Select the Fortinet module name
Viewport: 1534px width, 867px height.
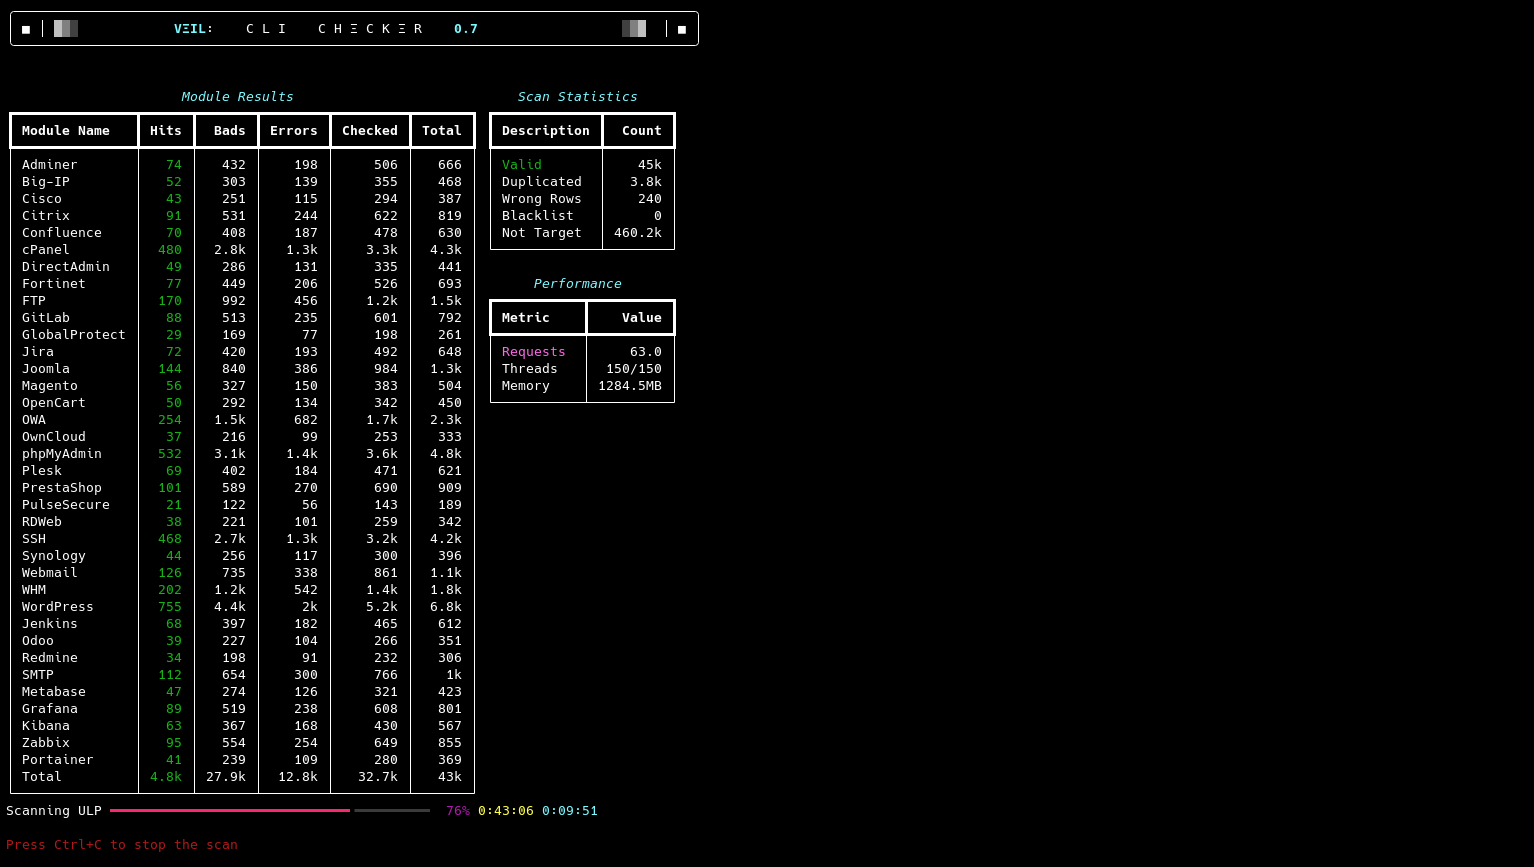54,284
